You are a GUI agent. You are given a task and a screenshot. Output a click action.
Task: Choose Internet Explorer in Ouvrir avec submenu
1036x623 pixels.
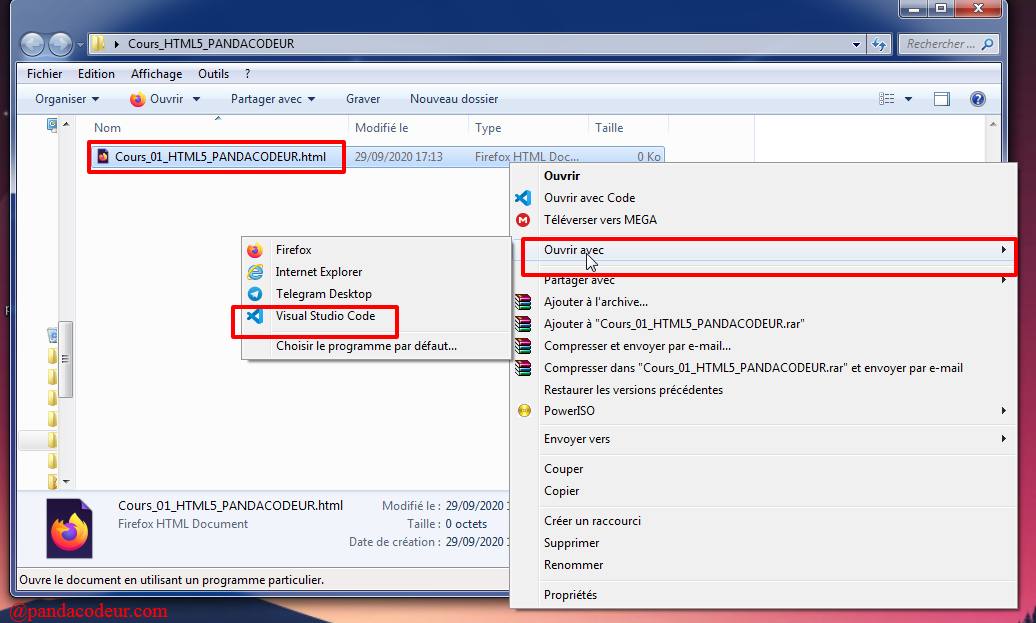click(318, 272)
